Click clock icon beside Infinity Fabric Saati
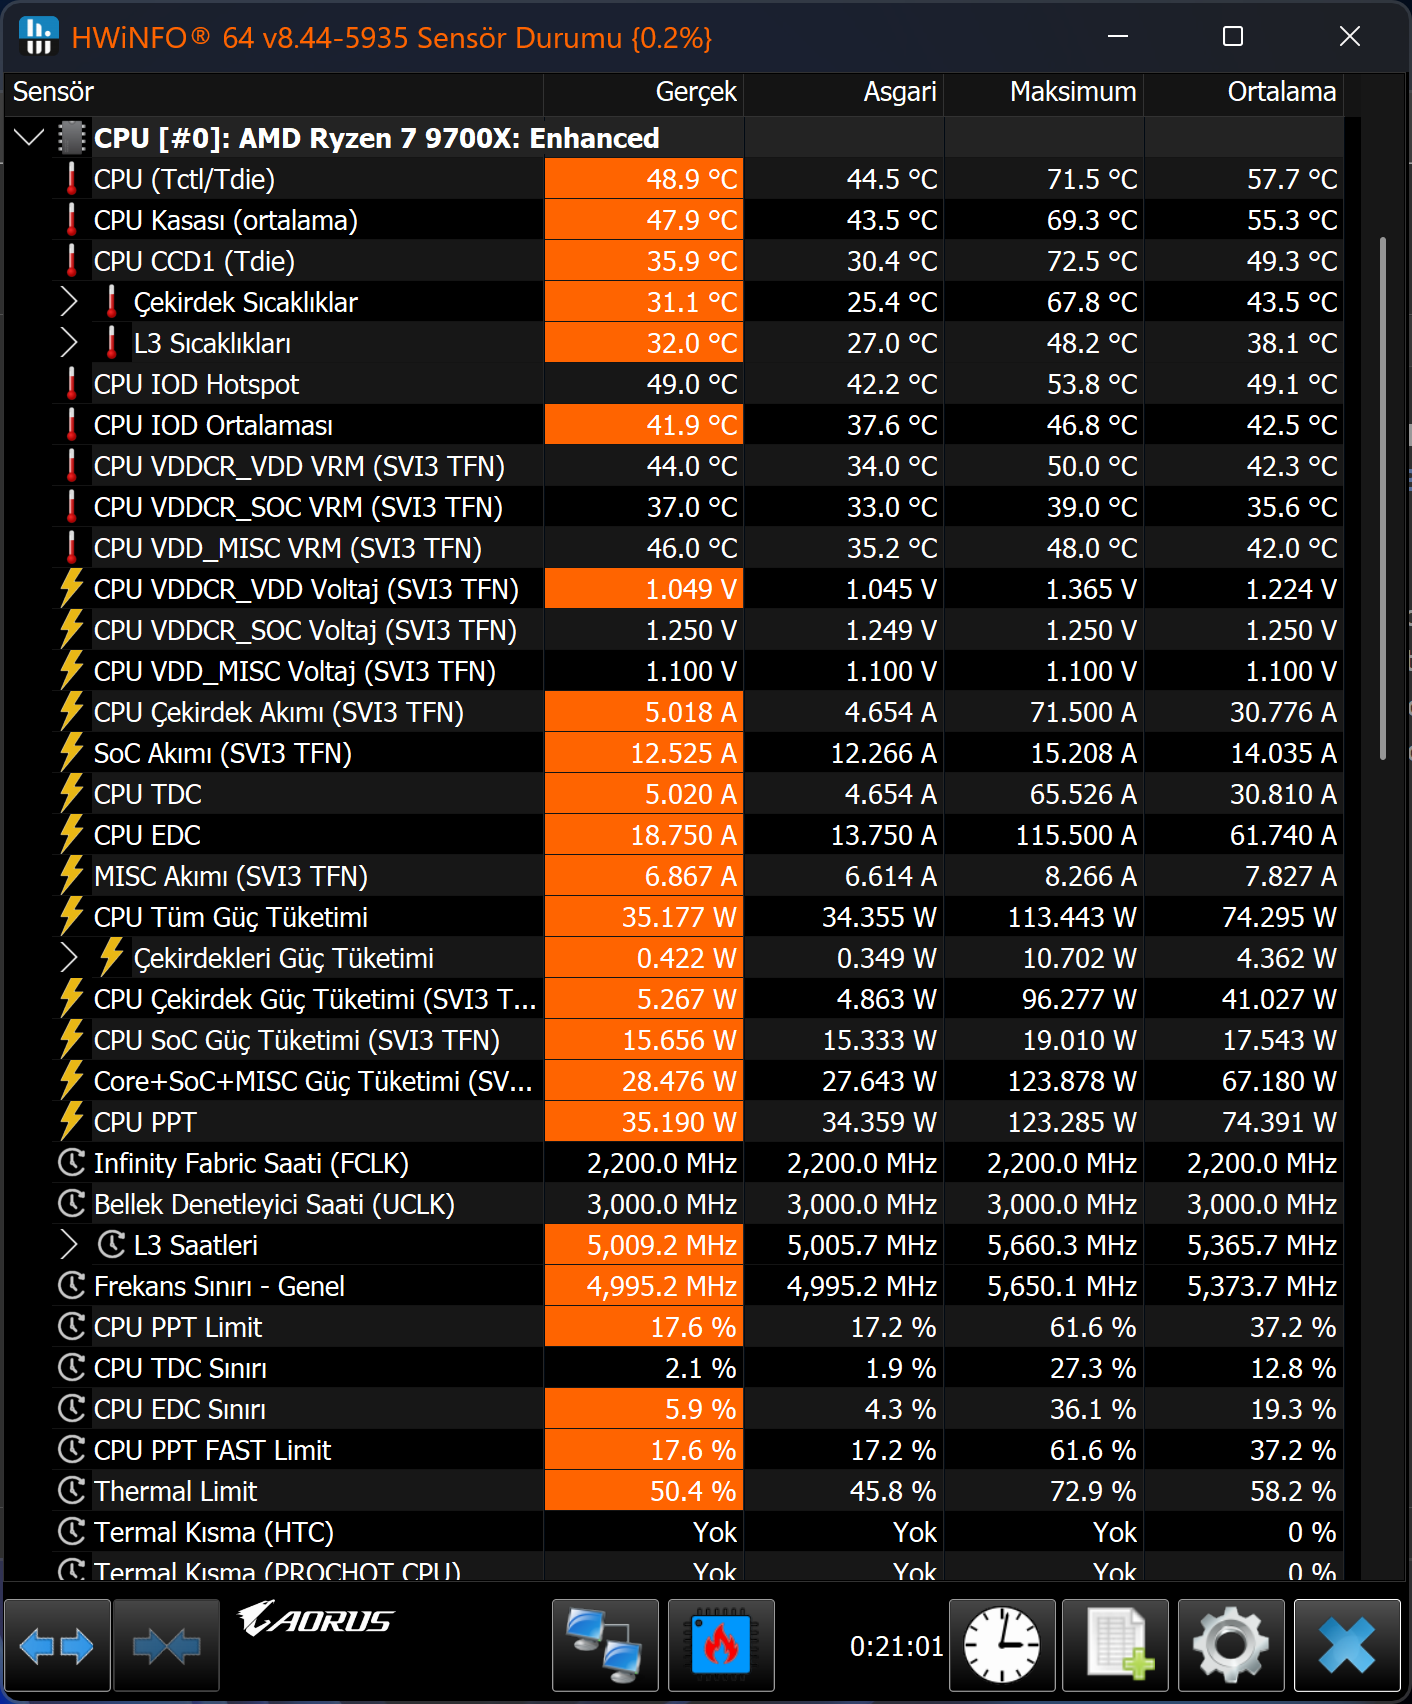 [x=71, y=1163]
